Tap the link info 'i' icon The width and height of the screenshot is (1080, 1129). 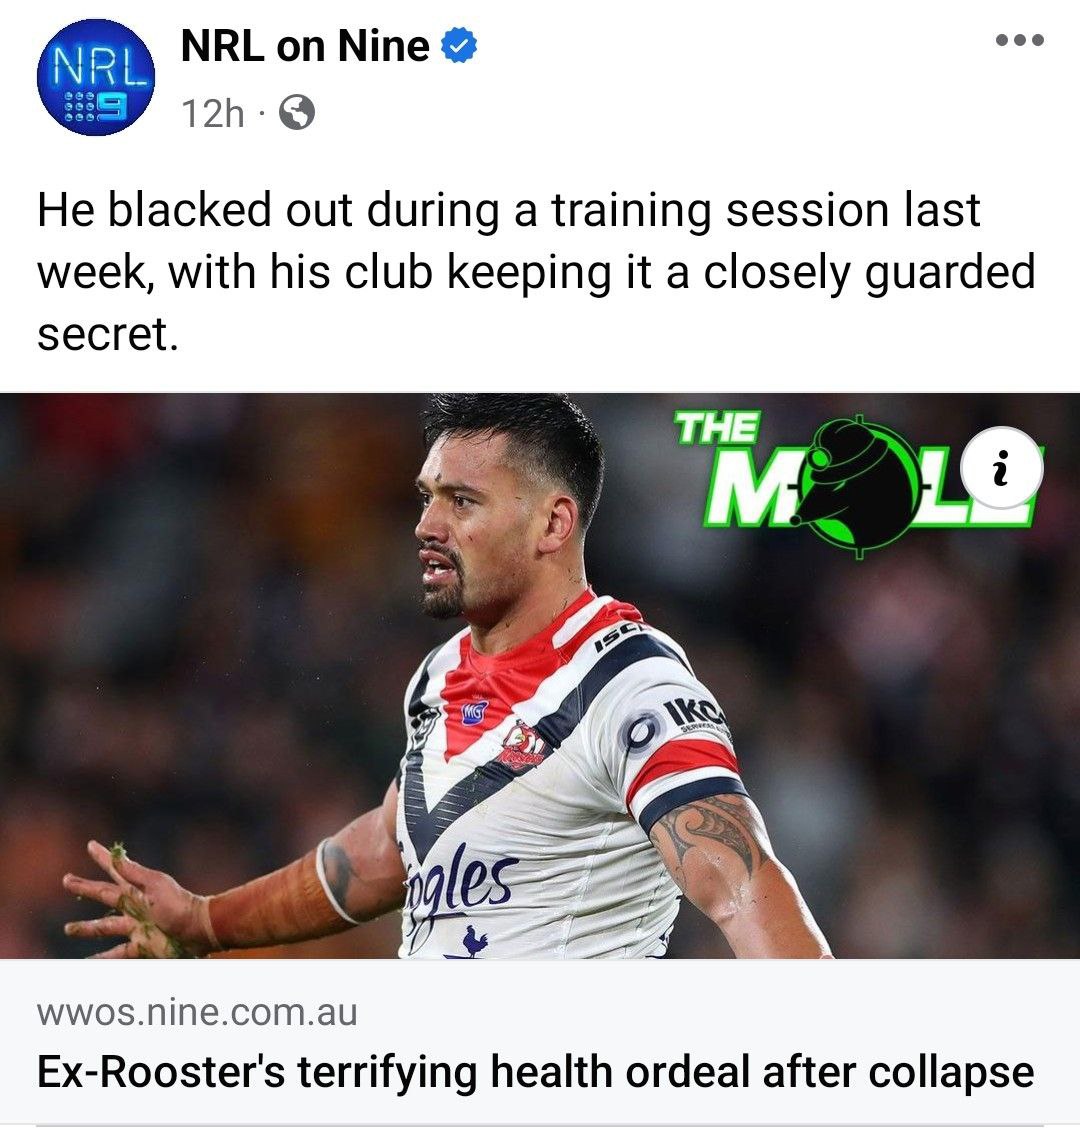point(1000,468)
